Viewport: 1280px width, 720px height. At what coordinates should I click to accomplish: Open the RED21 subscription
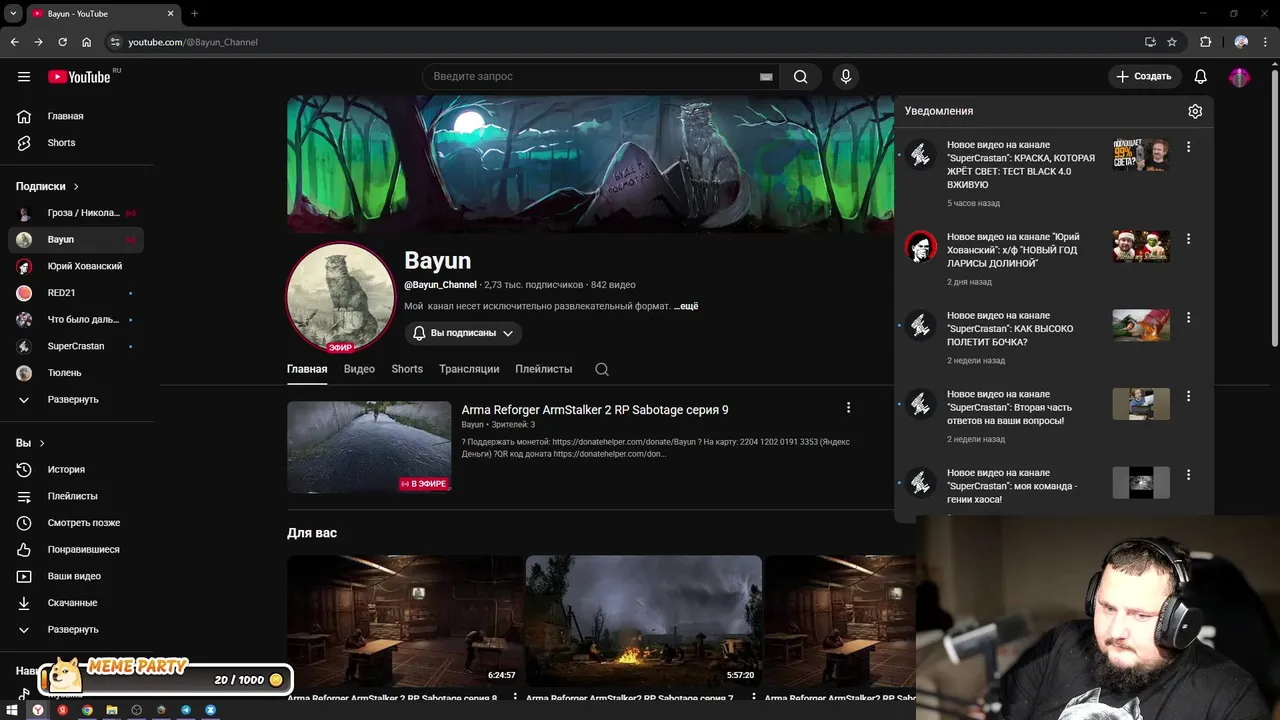tap(76, 293)
